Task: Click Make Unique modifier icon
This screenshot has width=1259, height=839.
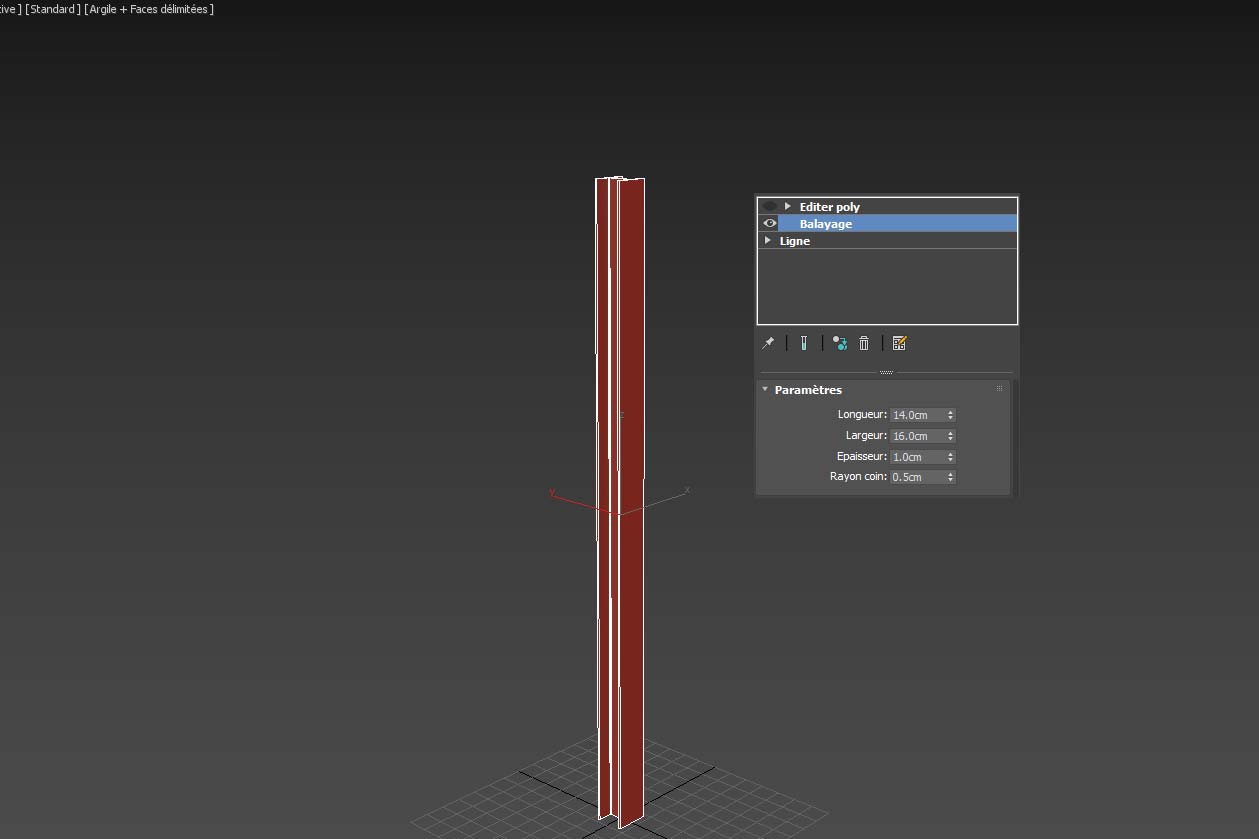Action: click(840, 343)
